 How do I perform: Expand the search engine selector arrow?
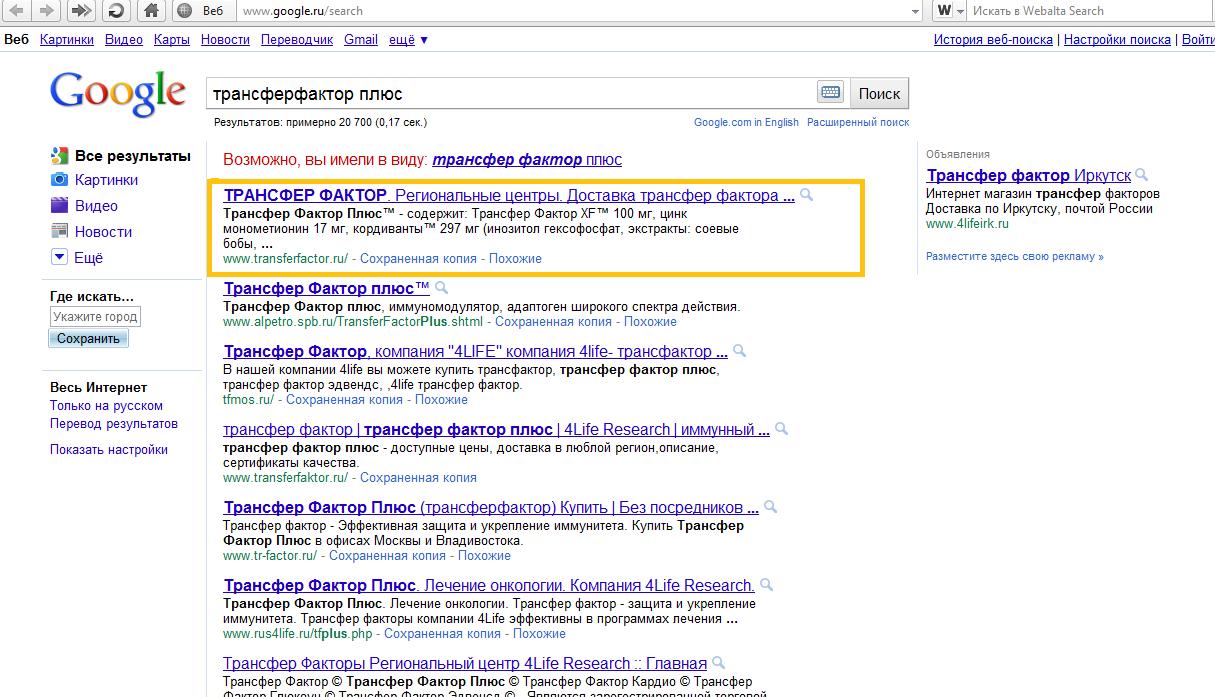pos(961,11)
